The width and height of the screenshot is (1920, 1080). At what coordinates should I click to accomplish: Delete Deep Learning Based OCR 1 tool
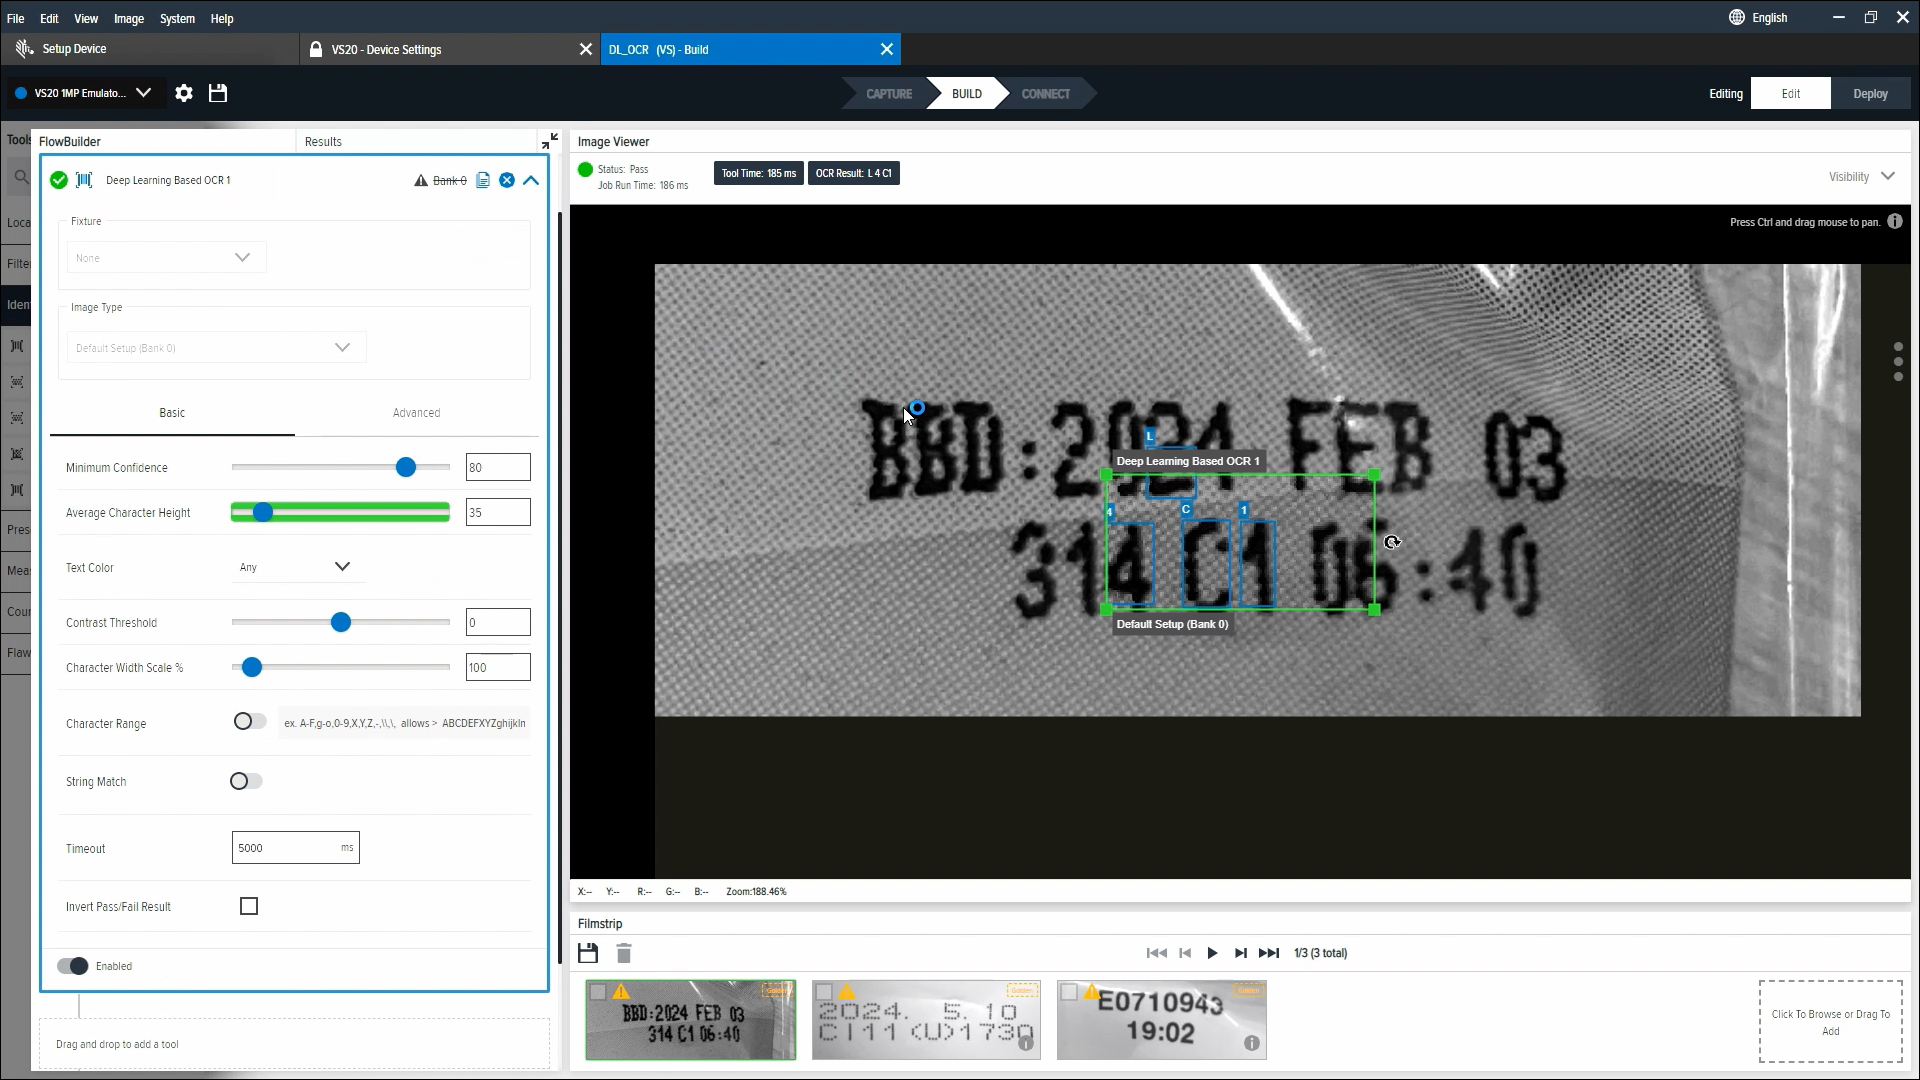tap(507, 180)
